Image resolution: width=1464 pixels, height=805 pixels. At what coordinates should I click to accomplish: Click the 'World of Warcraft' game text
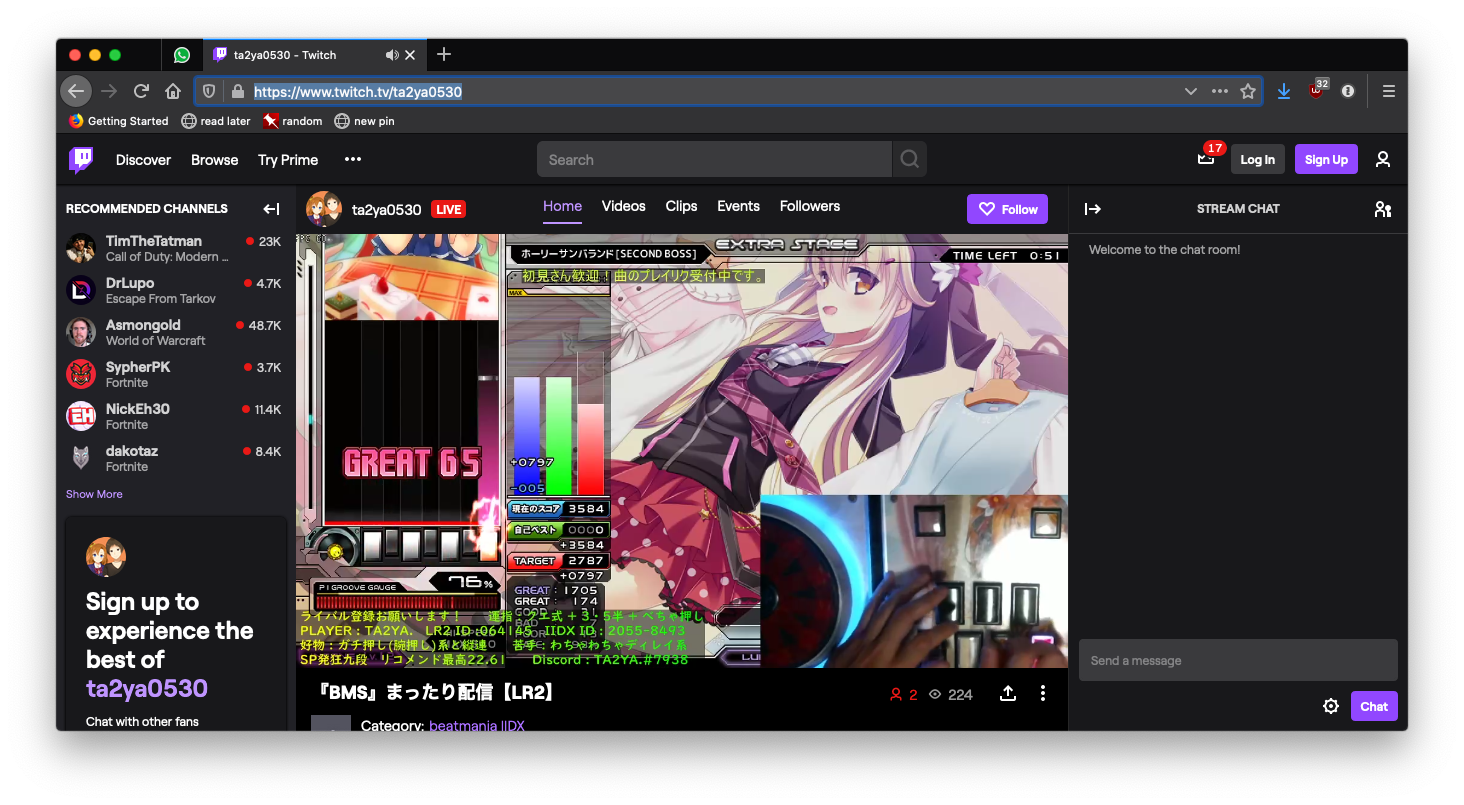pos(156,341)
